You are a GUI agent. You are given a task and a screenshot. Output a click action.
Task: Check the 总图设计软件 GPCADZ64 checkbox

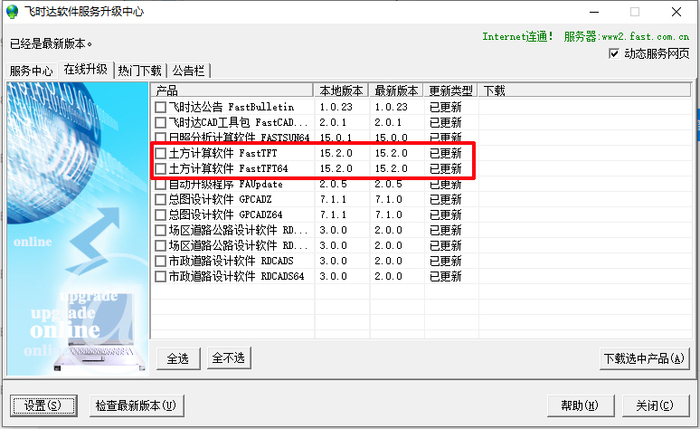pos(160,215)
